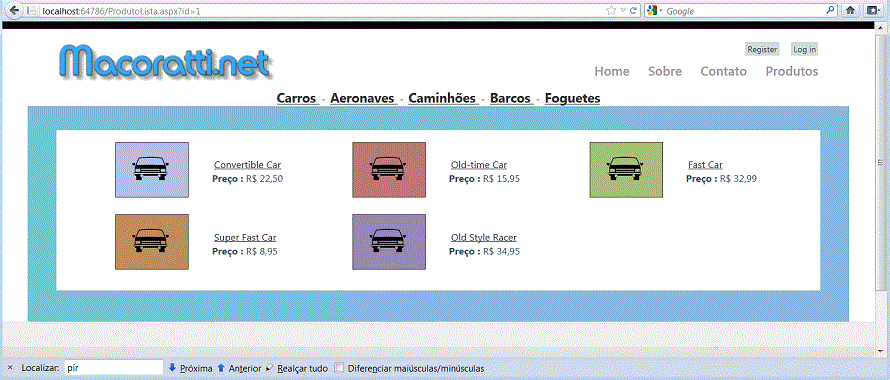Click the Log in button
The width and height of the screenshot is (890, 380).
(x=804, y=49)
